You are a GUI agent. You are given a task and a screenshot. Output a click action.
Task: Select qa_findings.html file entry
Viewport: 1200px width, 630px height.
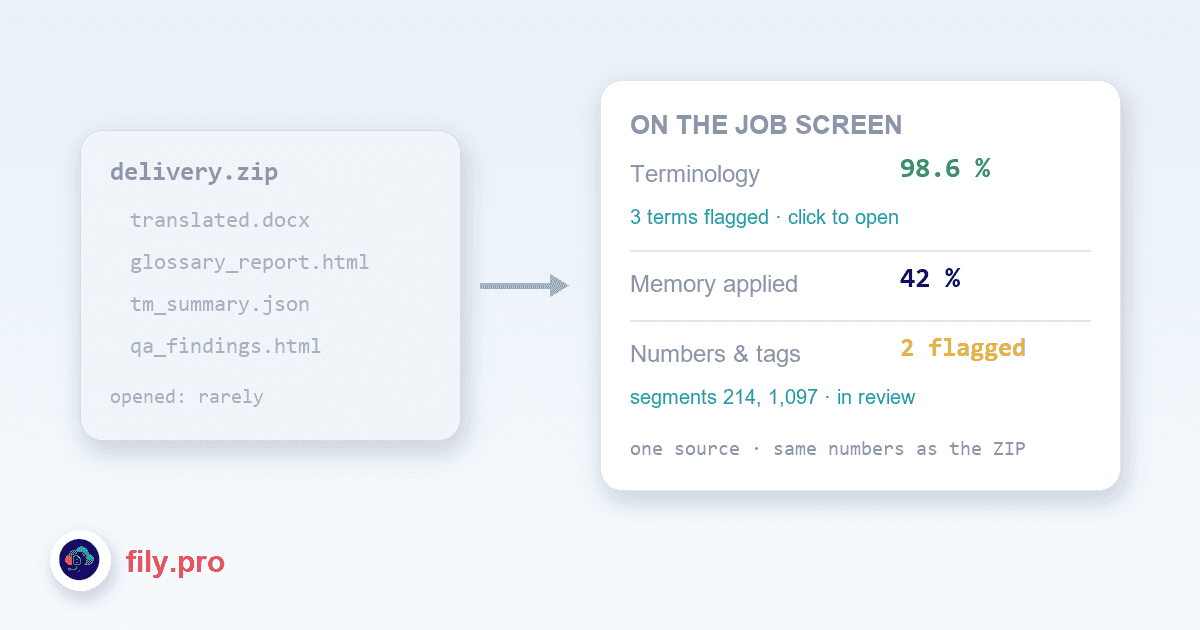coord(225,346)
